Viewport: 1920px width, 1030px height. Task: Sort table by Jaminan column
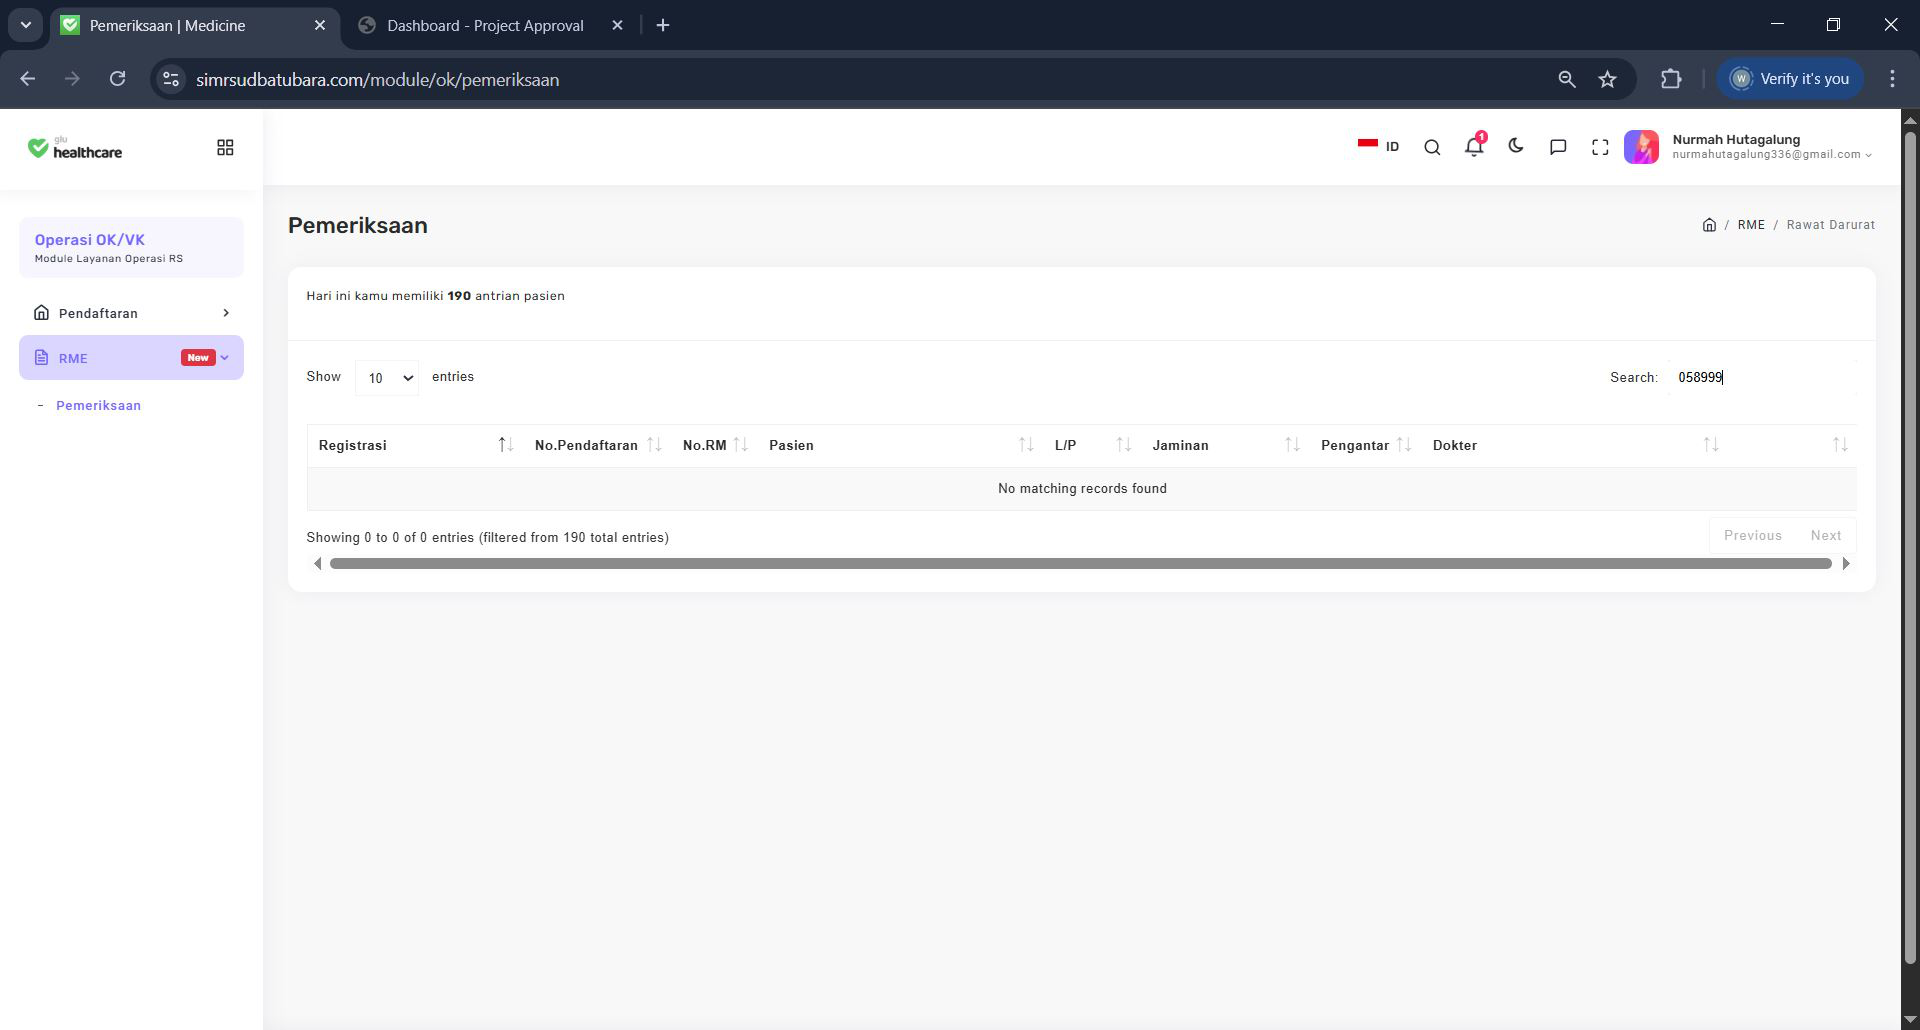(1225, 445)
